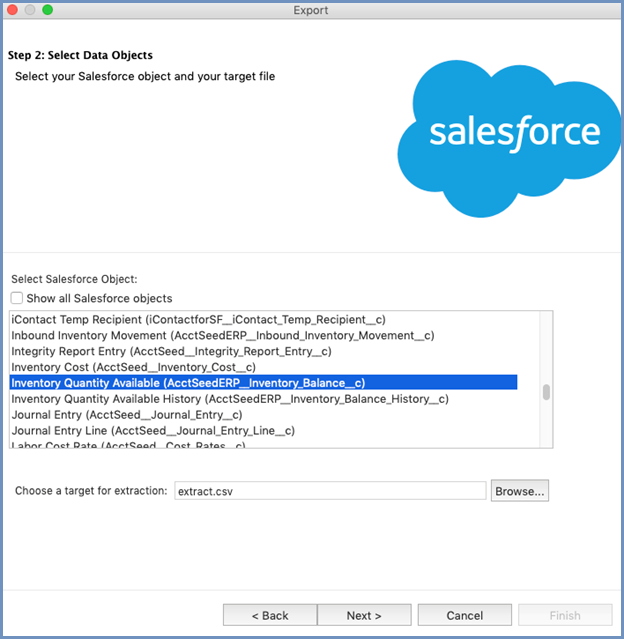Choose Integrity Report Entry in list

point(264,351)
